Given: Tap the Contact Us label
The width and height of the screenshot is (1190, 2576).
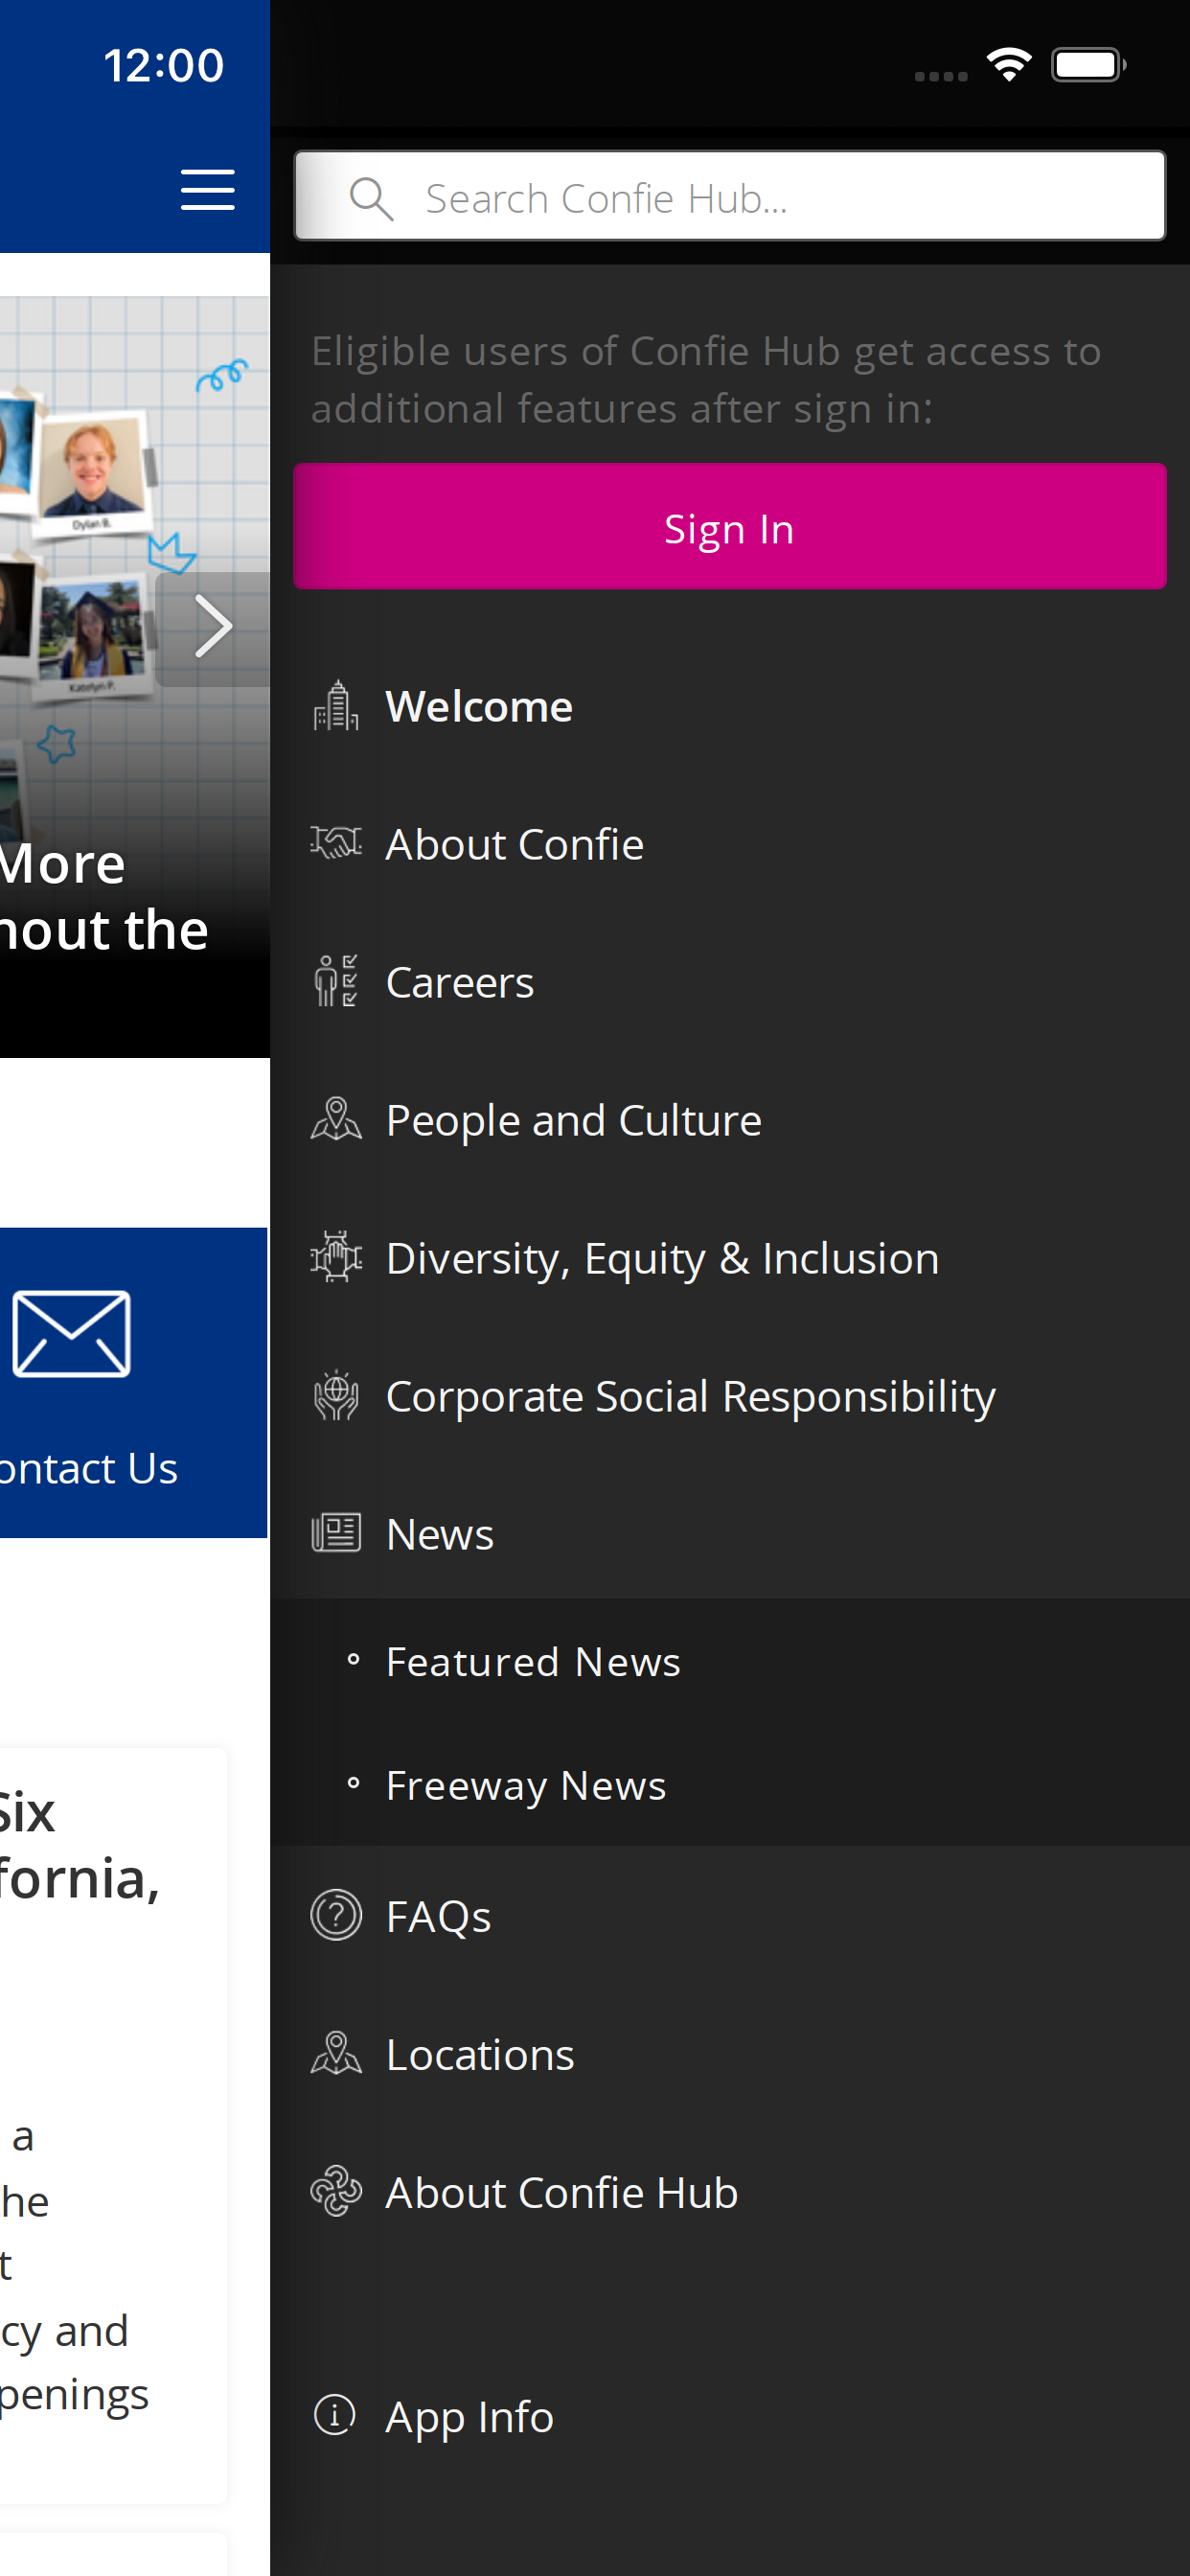Looking at the screenshot, I should pos(89,1468).
